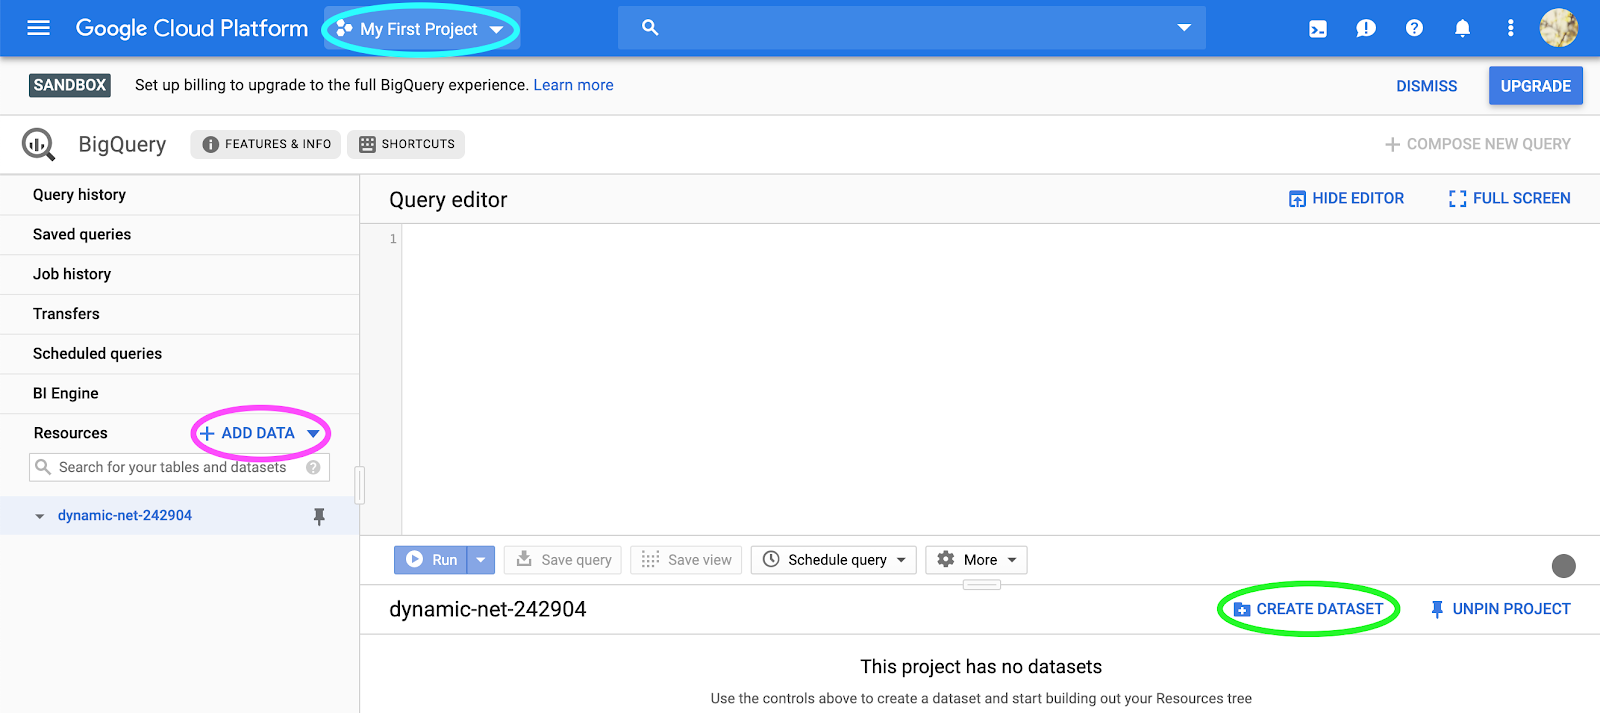Open the My First Project selector

point(420,29)
